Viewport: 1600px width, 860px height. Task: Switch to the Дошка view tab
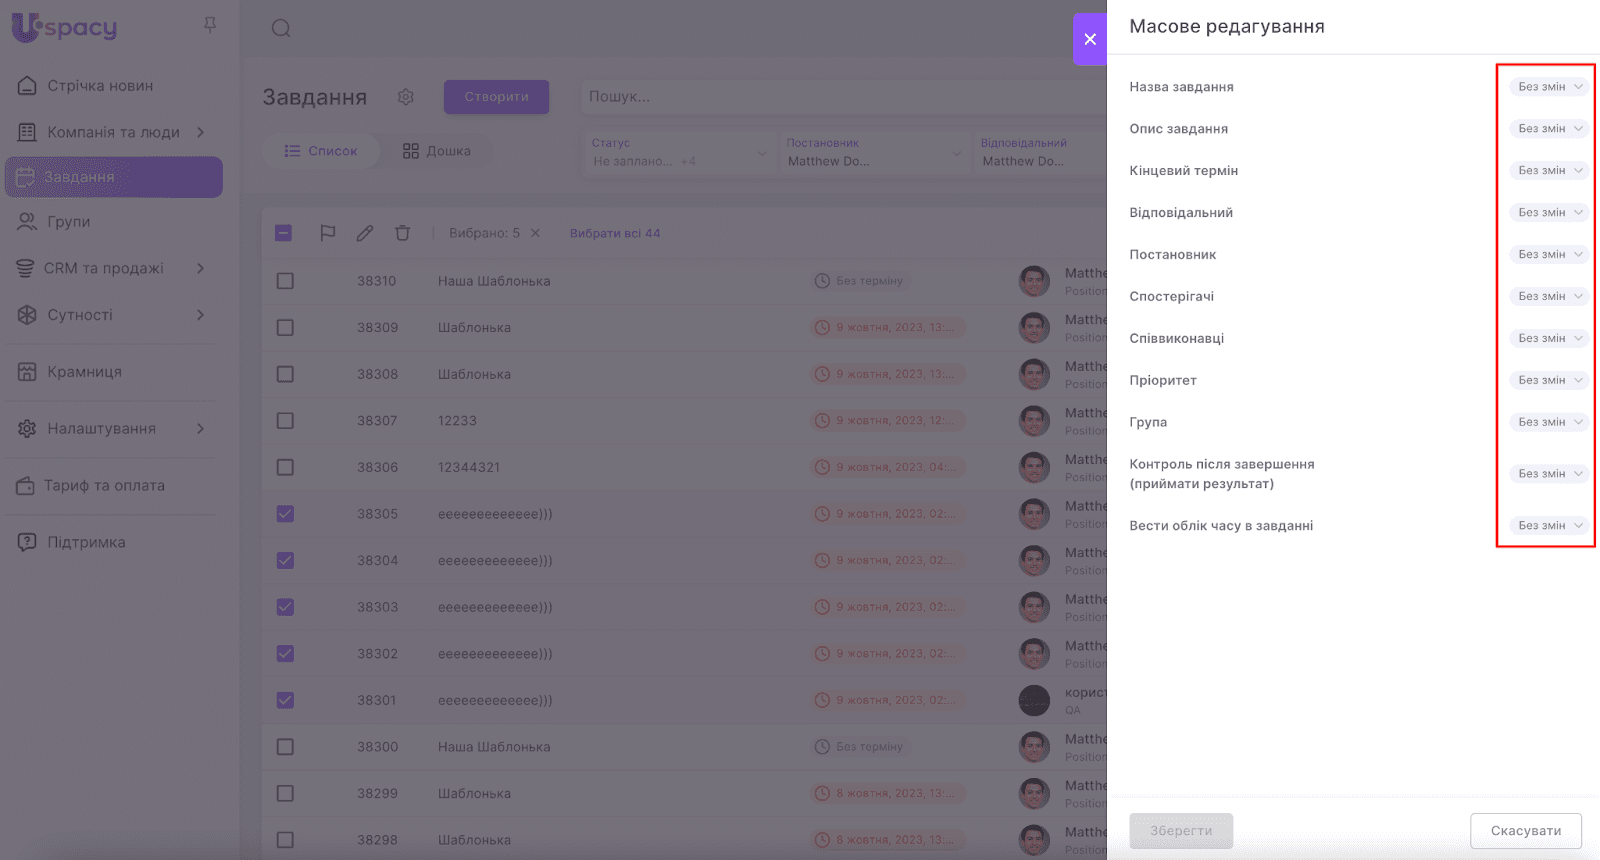437,151
